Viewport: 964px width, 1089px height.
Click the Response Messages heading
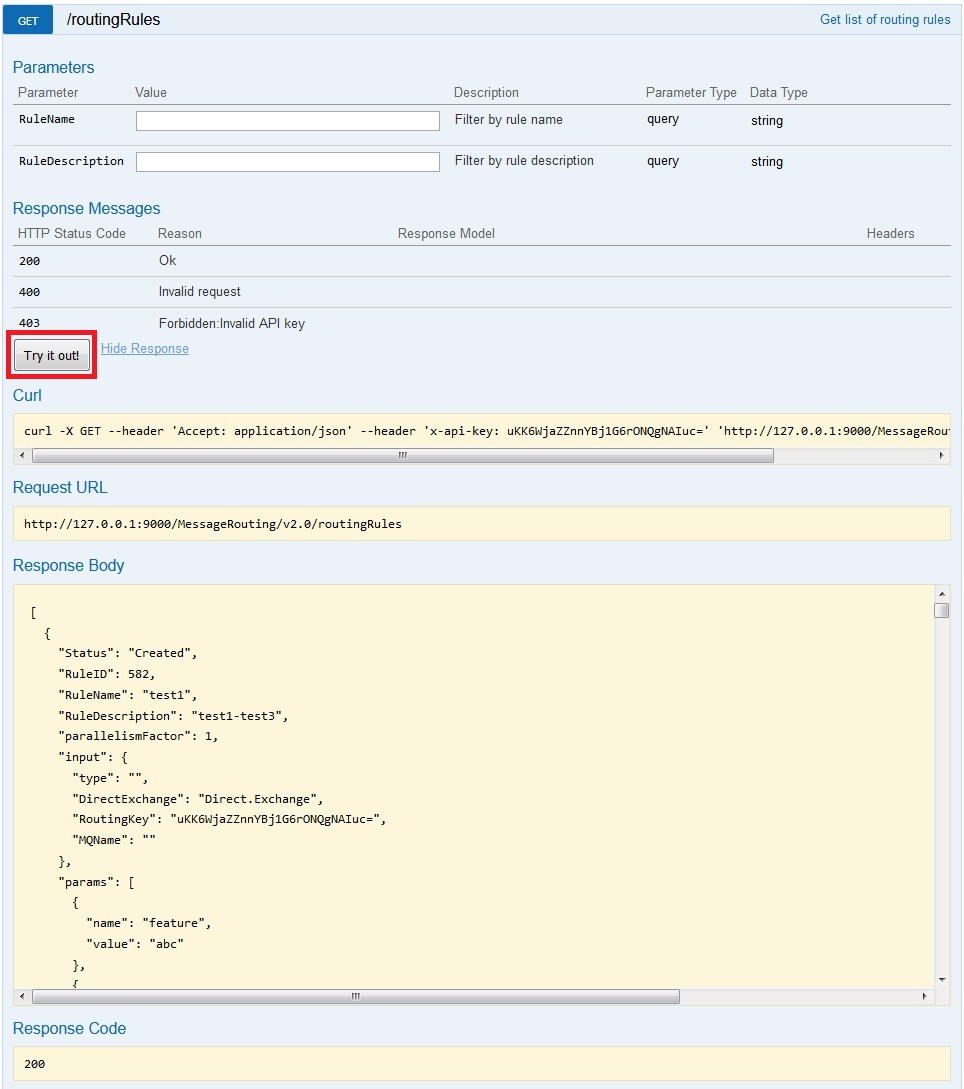pyautogui.click(x=86, y=208)
